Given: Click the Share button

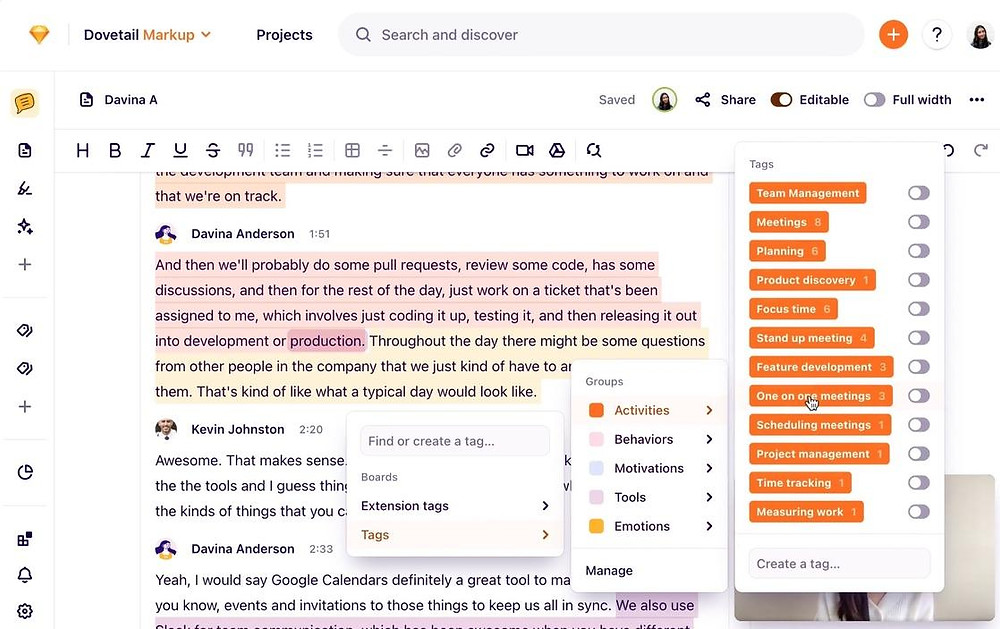Looking at the screenshot, I should [x=725, y=100].
